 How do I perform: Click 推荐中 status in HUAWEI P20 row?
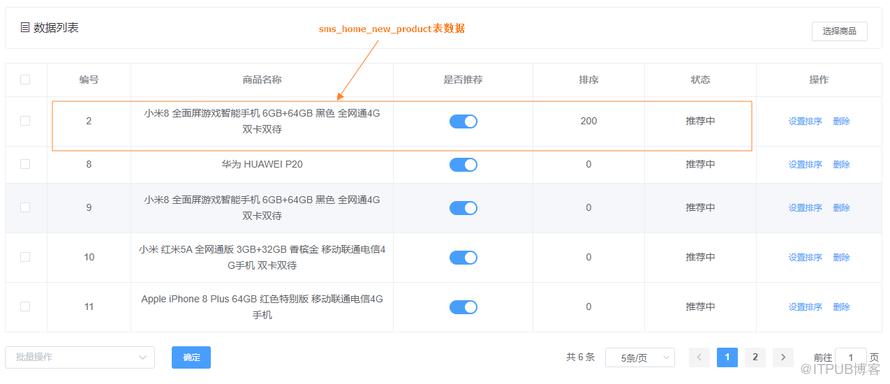(700, 164)
